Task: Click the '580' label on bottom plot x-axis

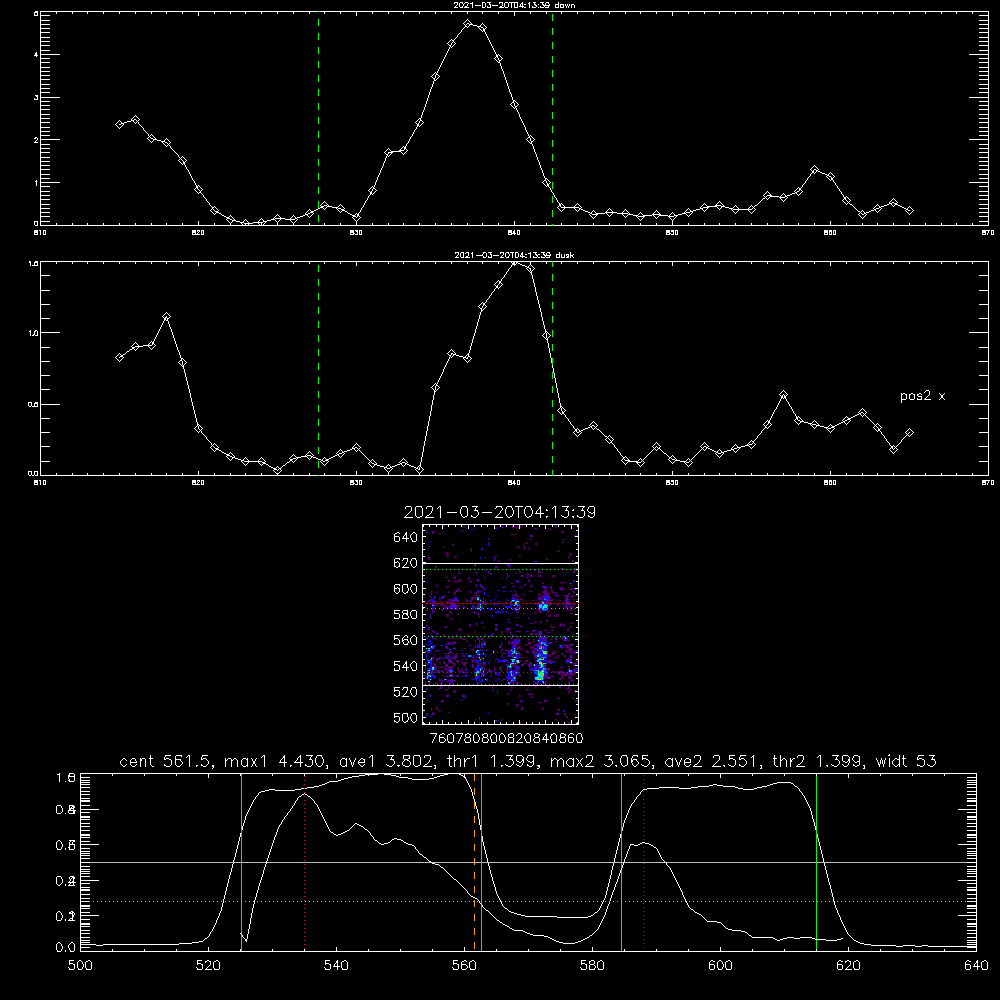Action: click(592, 966)
